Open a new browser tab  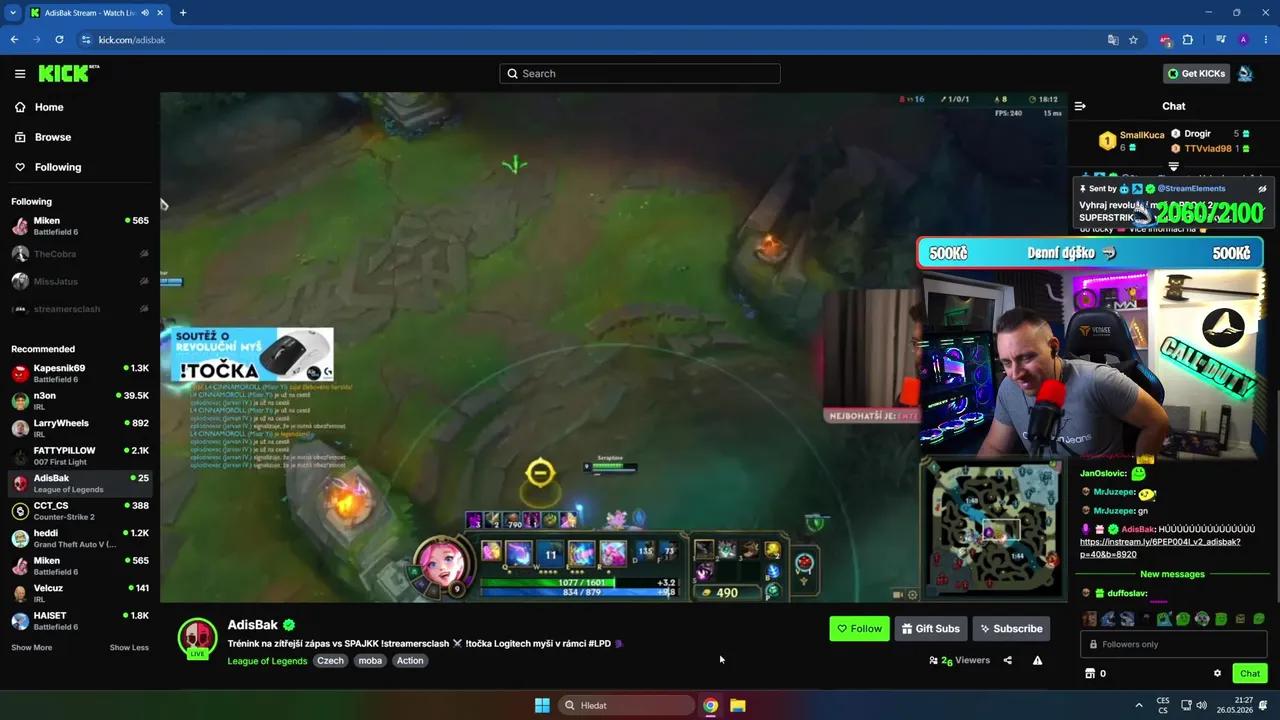(x=182, y=13)
